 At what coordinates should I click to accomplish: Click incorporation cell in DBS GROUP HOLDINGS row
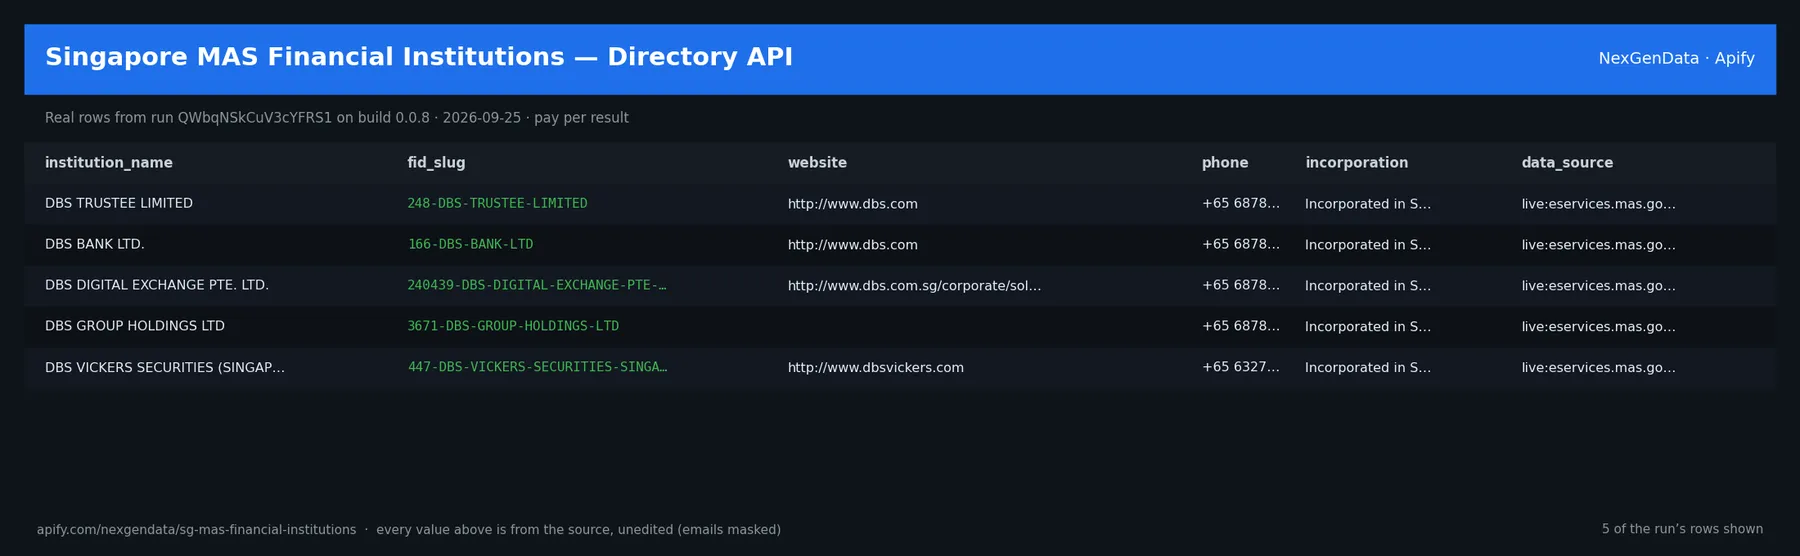coord(1368,327)
